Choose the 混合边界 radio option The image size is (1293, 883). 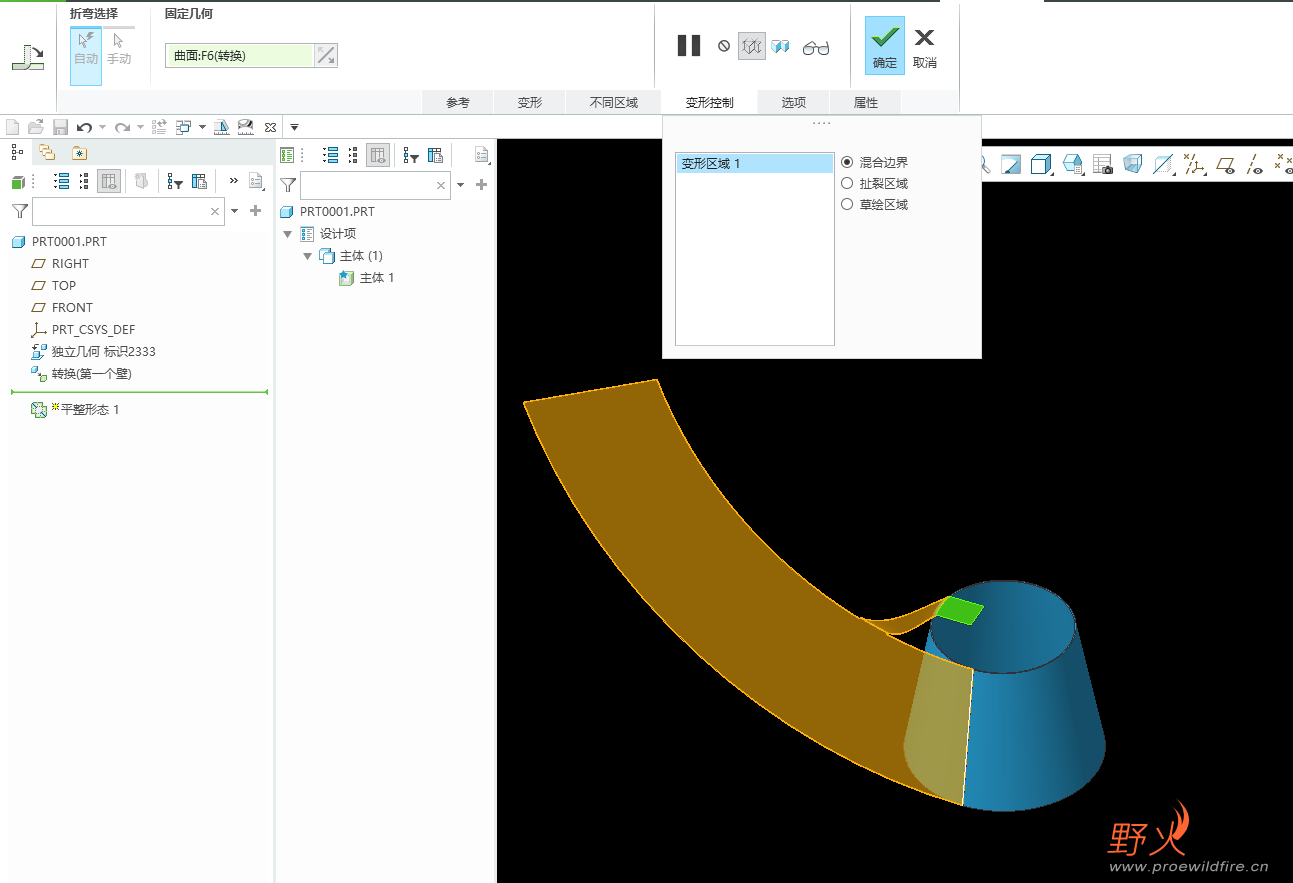(x=847, y=162)
